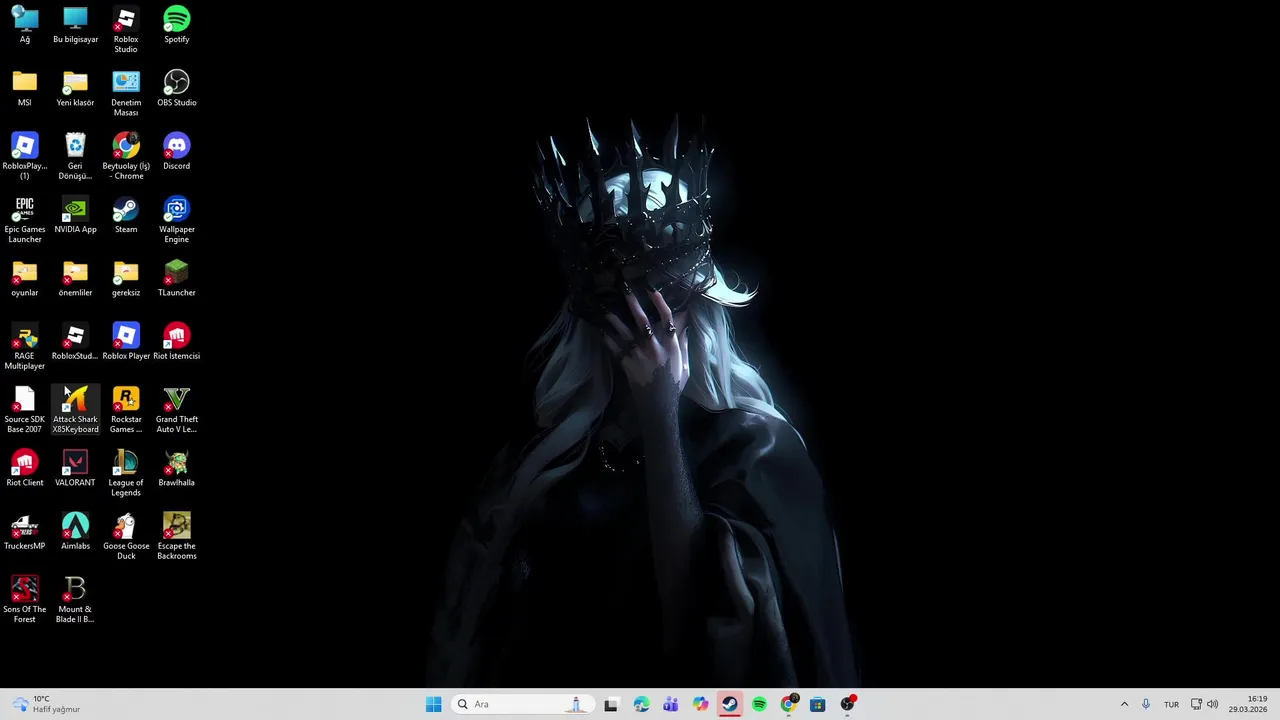Switch to OBS in the taskbar

click(847, 704)
